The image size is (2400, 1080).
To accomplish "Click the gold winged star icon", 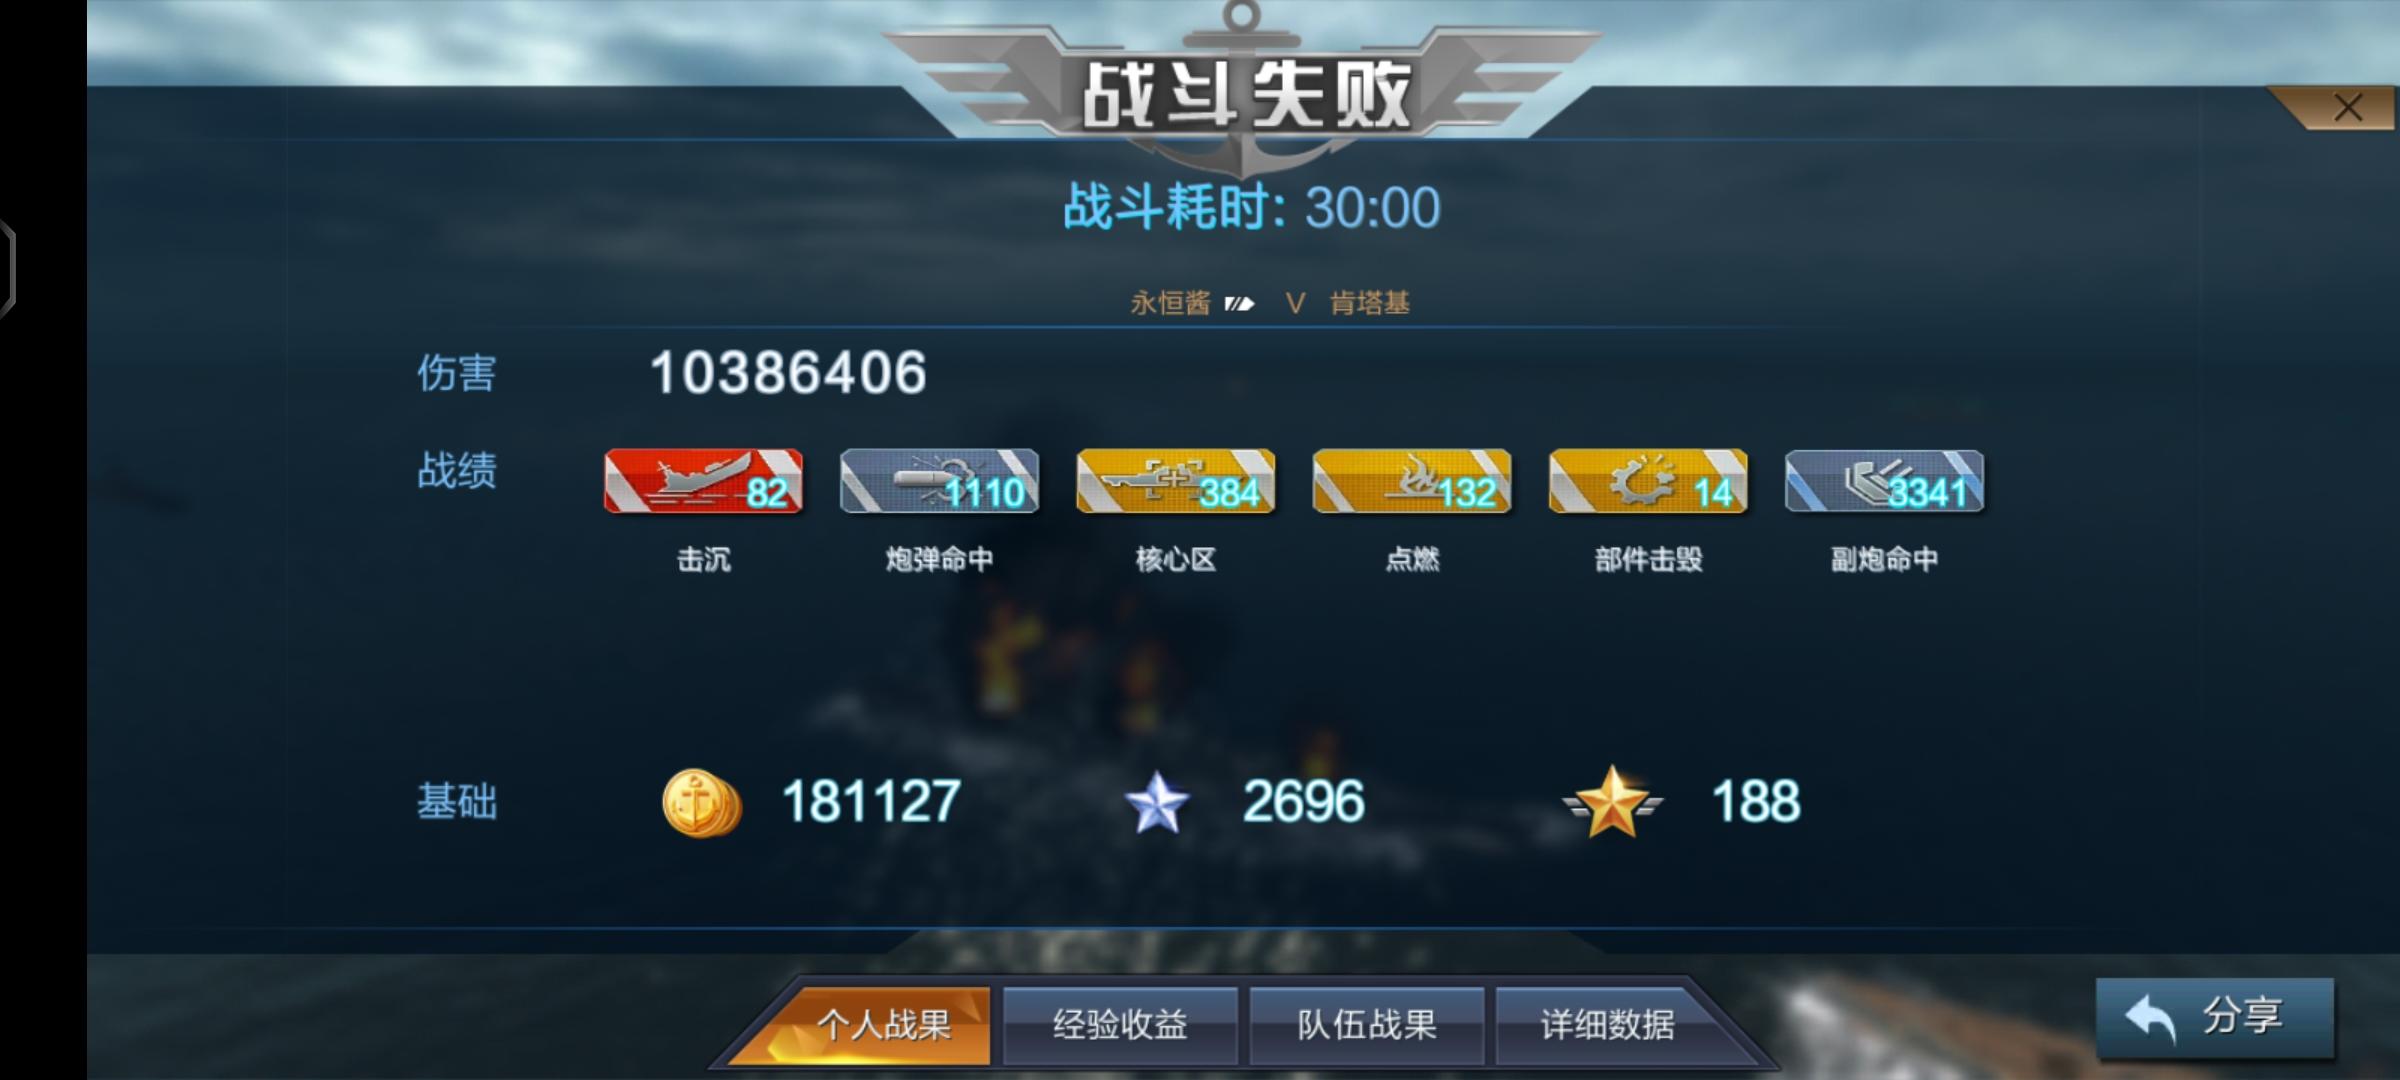I will (1612, 801).
